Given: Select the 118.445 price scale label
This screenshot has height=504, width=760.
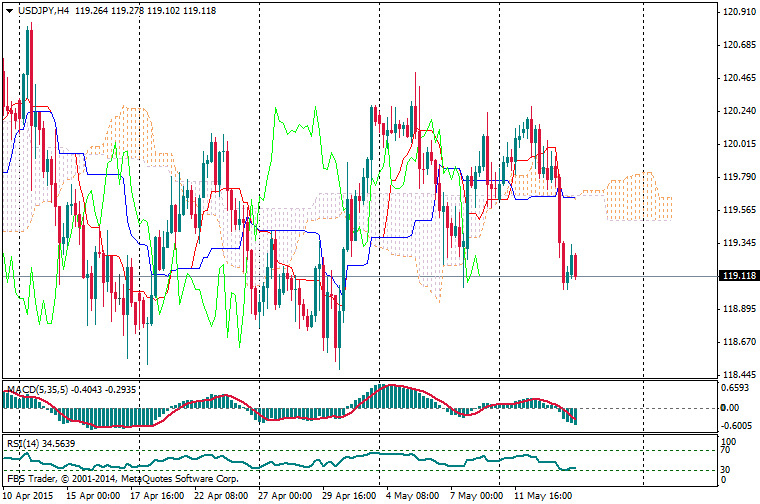Looking at the screenshot, I should 739,375.
